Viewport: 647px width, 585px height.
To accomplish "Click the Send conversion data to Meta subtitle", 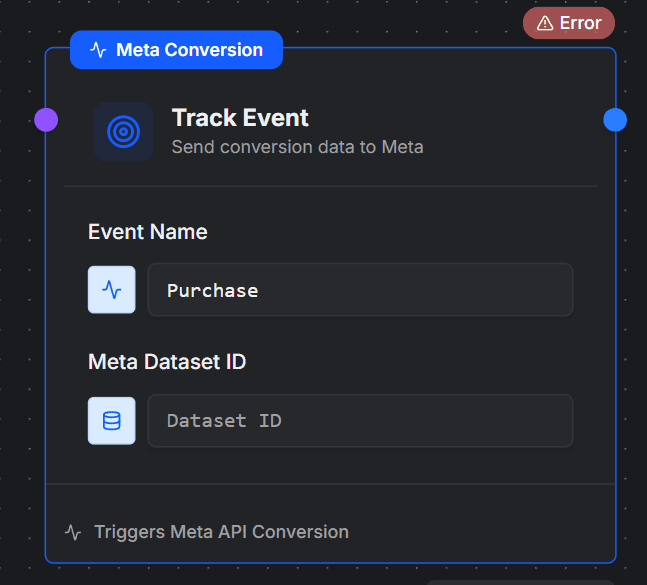I will pos(298,147).
